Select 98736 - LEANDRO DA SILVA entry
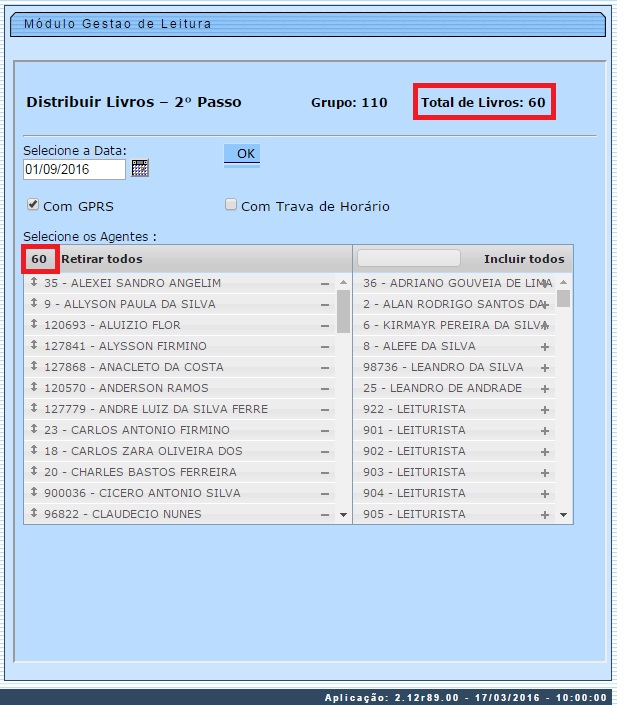Screen dimensions: 641x705 443,368
